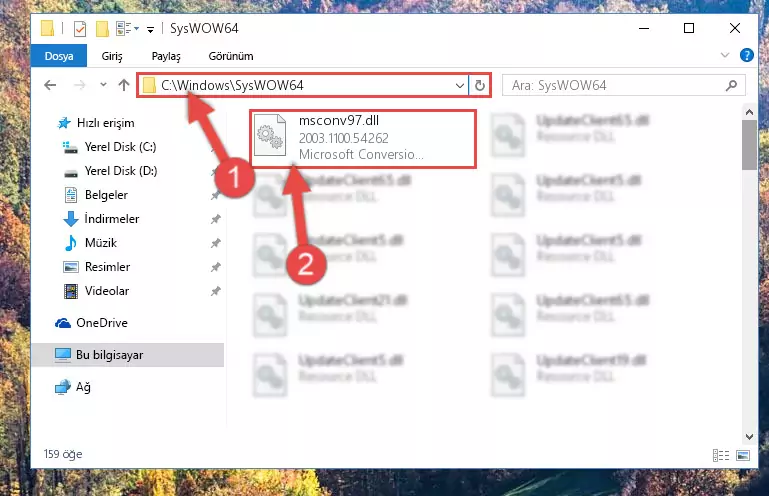Viewport: 769px width, 496px height.
Task: Unpin Müzik using its pin icon
Action: click(x=215, y=243)
